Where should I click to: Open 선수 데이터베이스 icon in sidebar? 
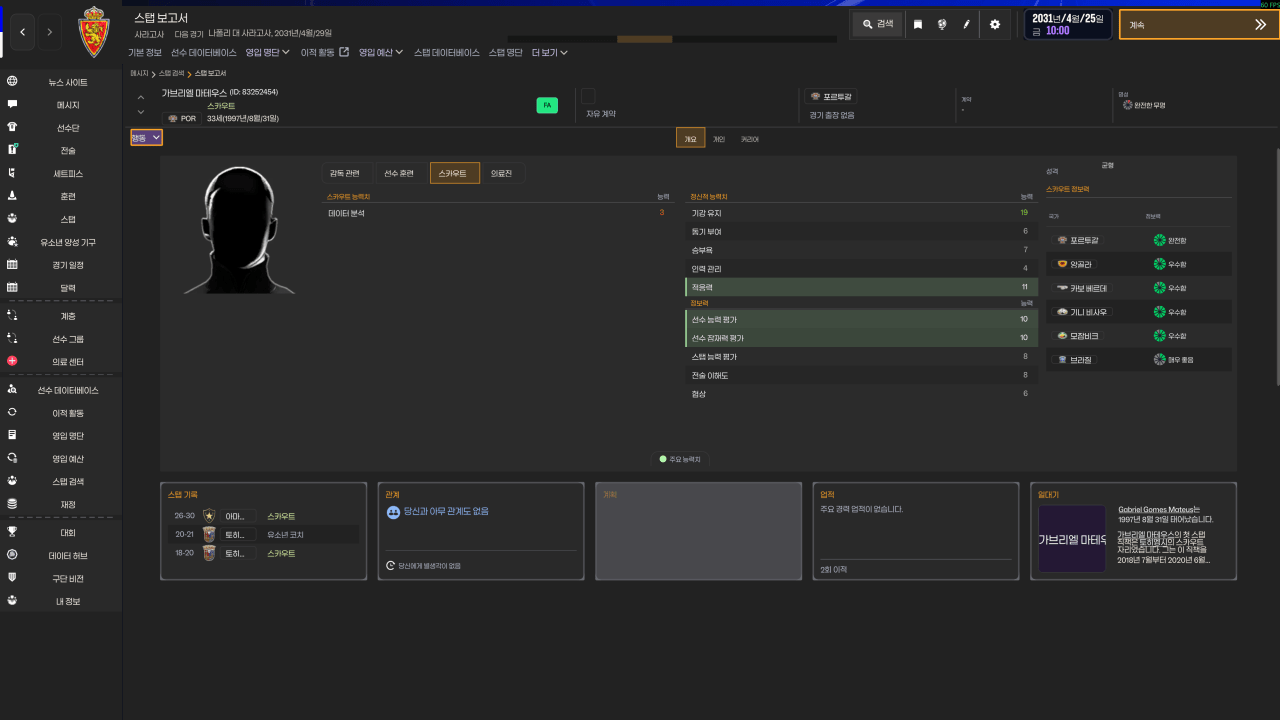(12, 390)
